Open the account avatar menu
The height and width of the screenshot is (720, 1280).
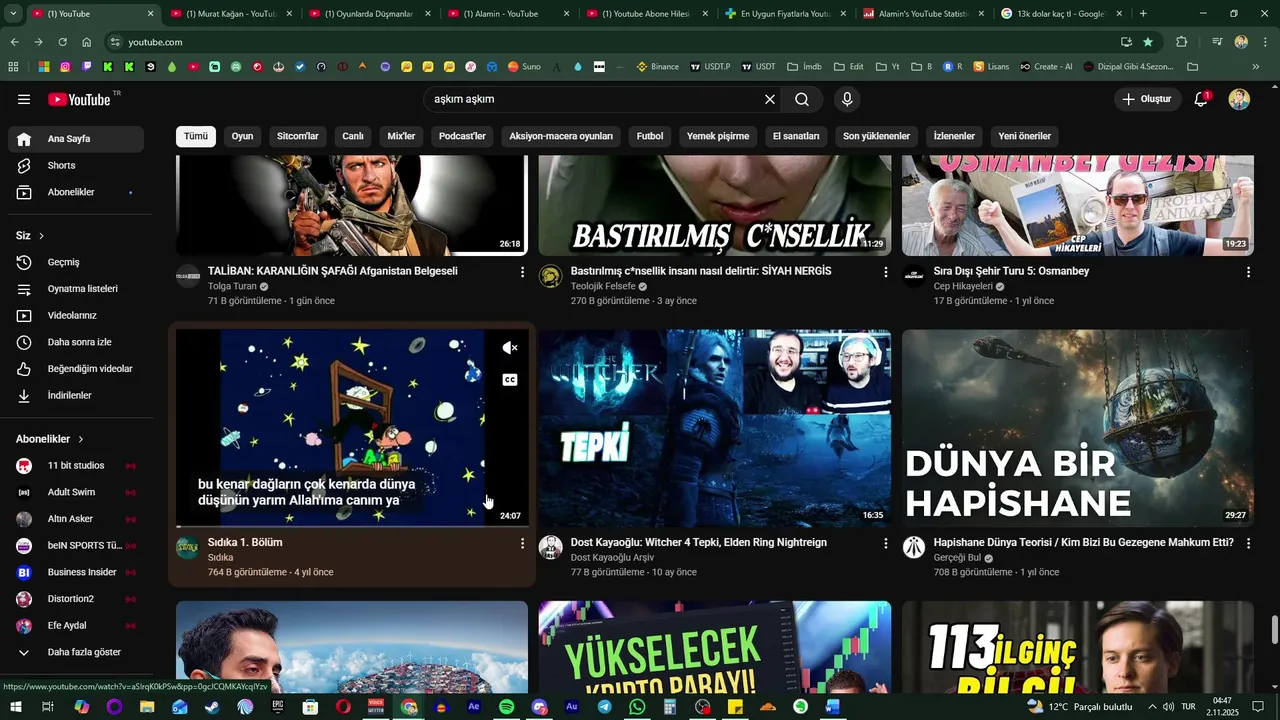click(x=1239, y=99)
